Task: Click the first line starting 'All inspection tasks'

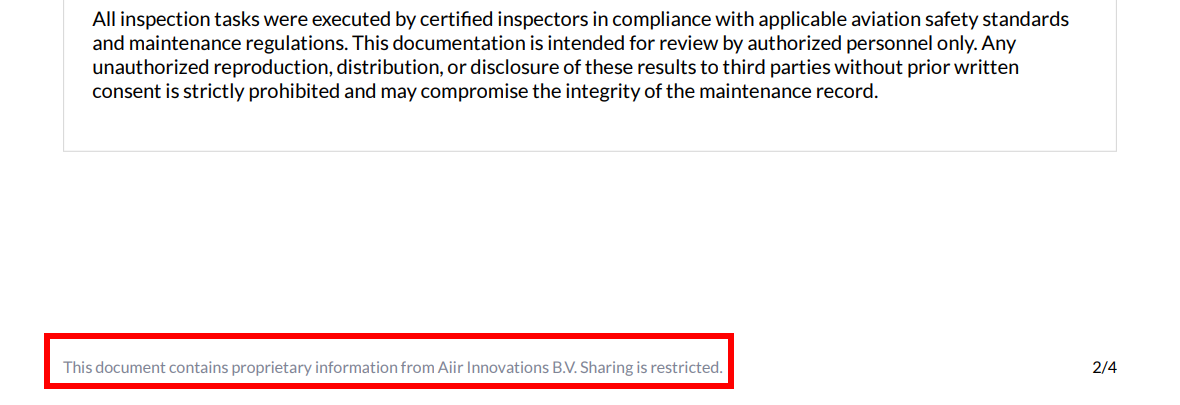Action: coord(580,20)
